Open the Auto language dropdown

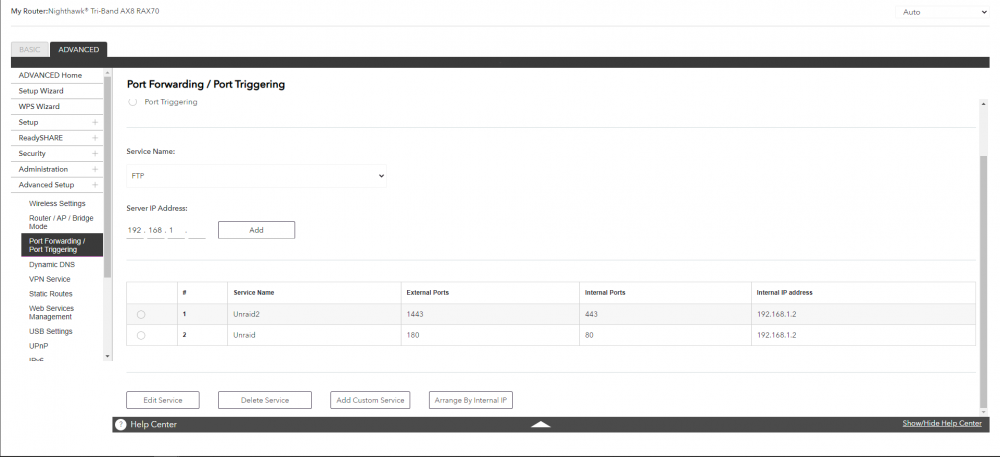942,12
